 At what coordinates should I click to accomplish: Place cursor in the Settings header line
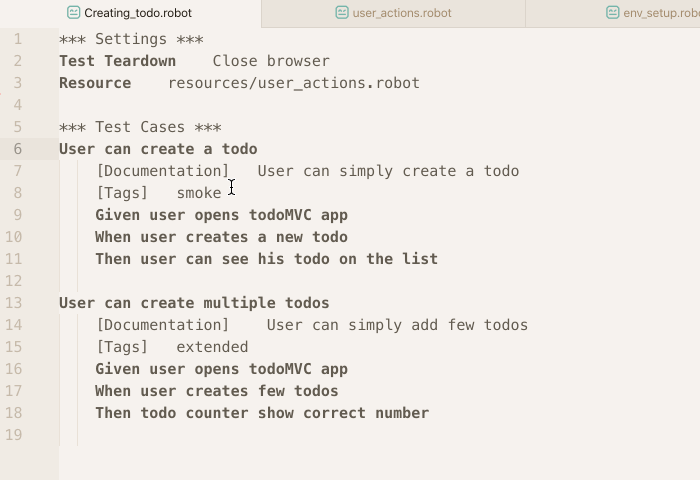tap(131, 39)
